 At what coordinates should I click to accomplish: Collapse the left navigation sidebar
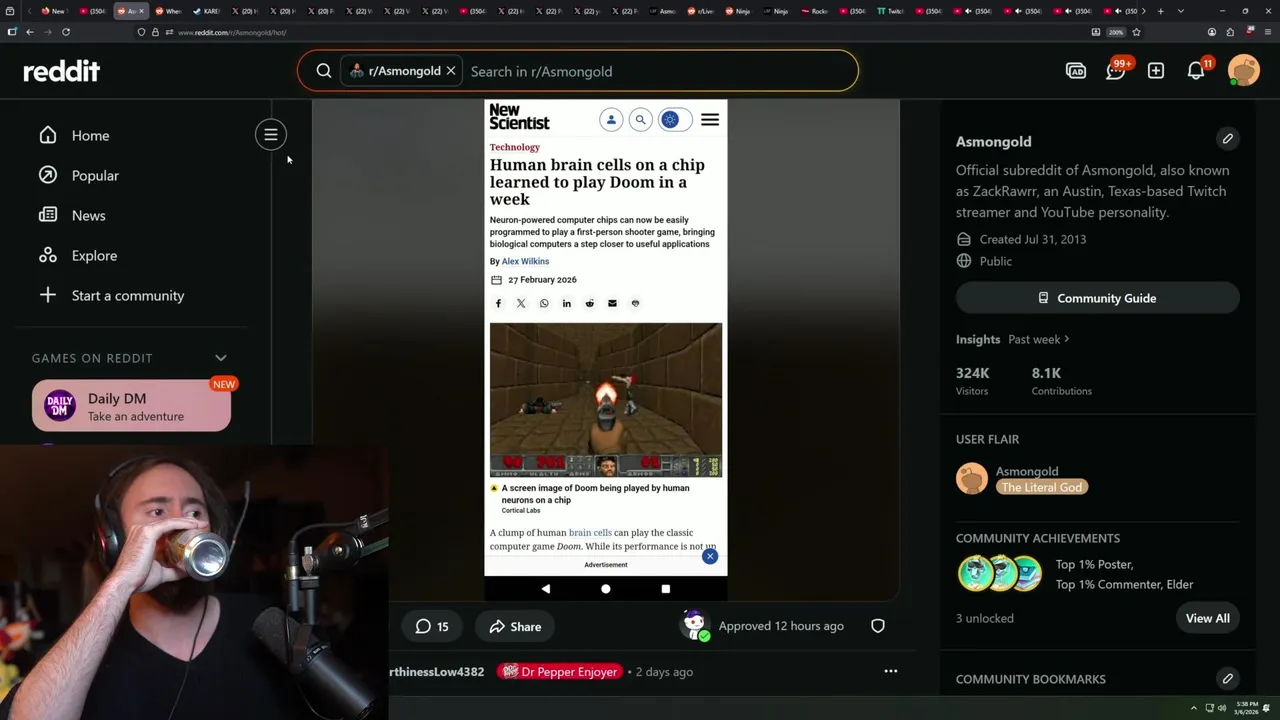coord(271,135)
